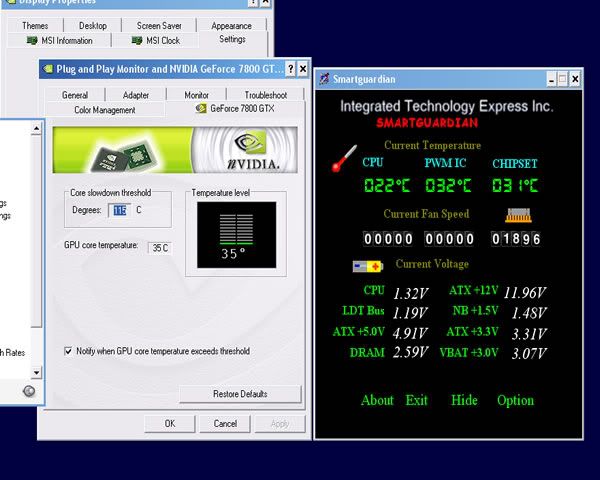Viewport: 600px width, 480px height.
Task: Switch to the Monitor tab
Action: (197, 95)
